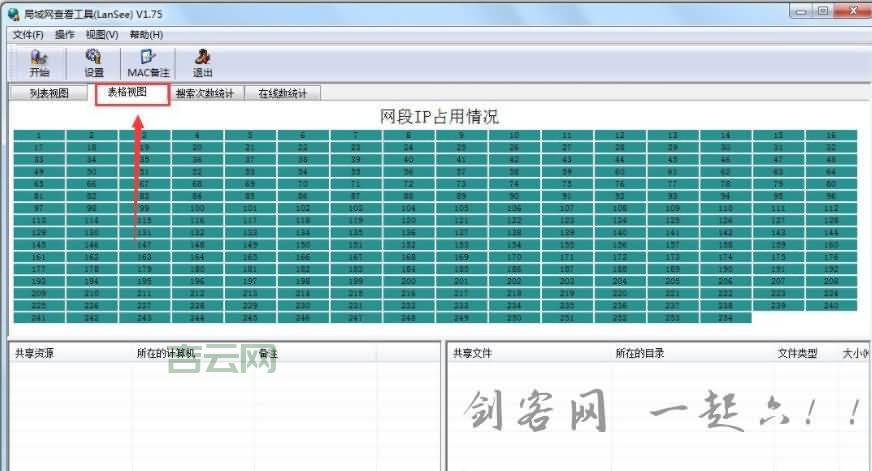Click the 退出 (Exit) toolbar icon
This screenshot has width=872, height=471.
point(202,63)
